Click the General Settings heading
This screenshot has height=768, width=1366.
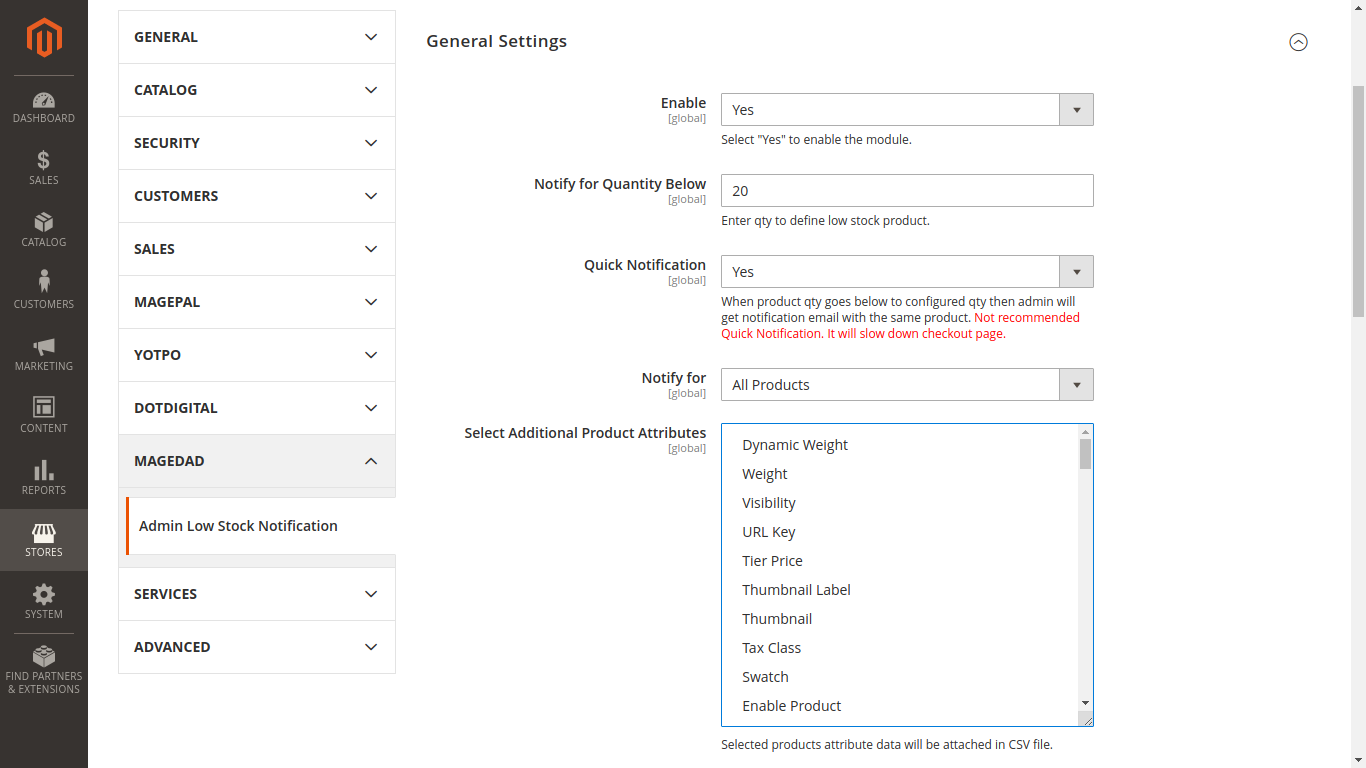(x=497, y=41)
